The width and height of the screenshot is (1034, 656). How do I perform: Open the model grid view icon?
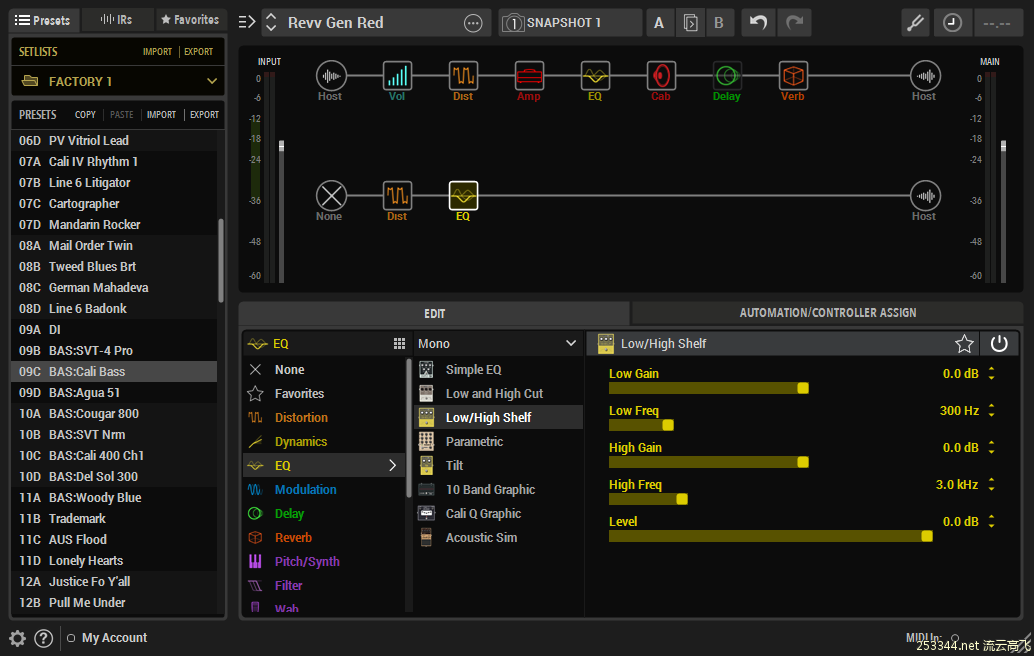(399, 343)
